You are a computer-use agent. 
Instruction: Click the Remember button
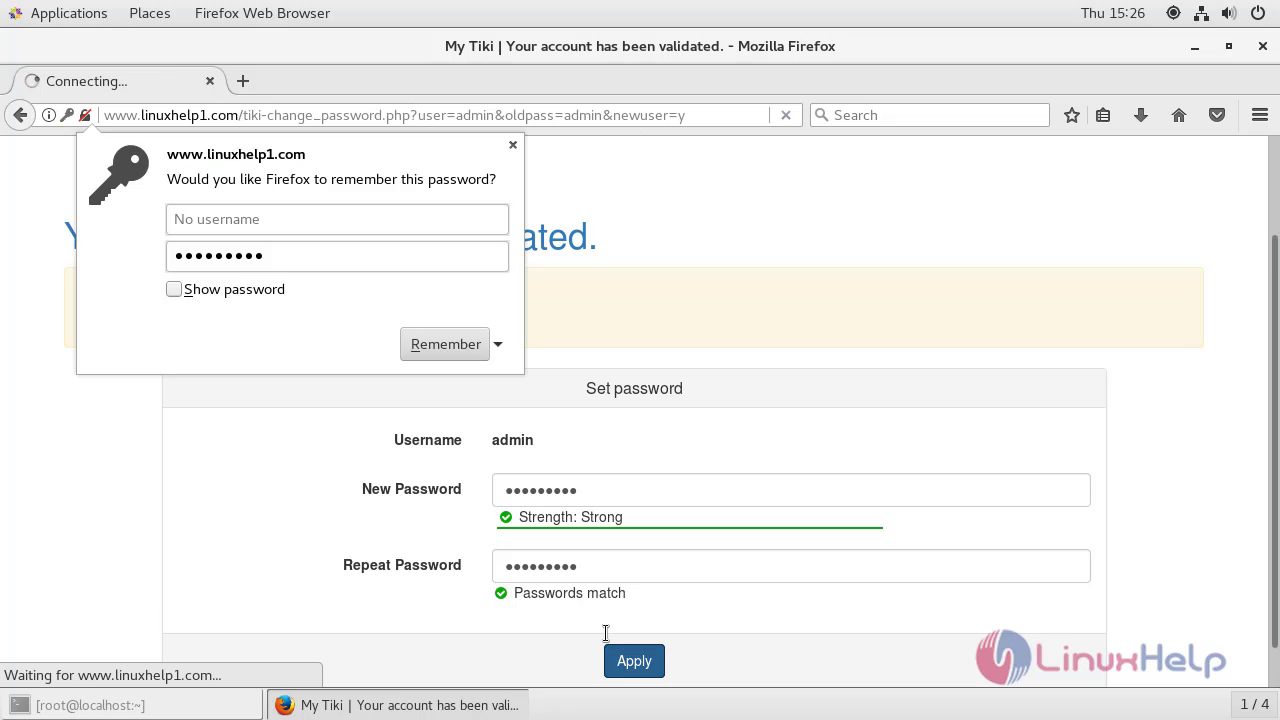[445, 344]
